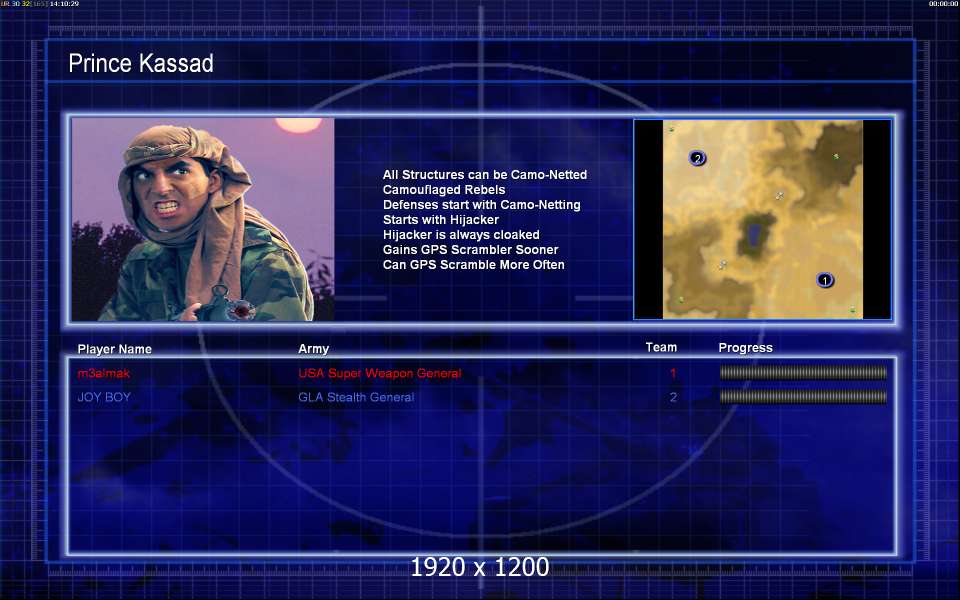Click the green supply marker at map bottom-left
The width and height of the screenshot is (960, 600).
681,299
